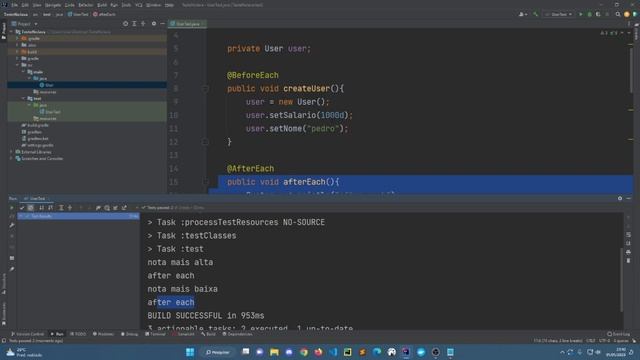Open the Run menu in menu bar
This screenshot has height=360, width=640.
click(x=114, y=5)
